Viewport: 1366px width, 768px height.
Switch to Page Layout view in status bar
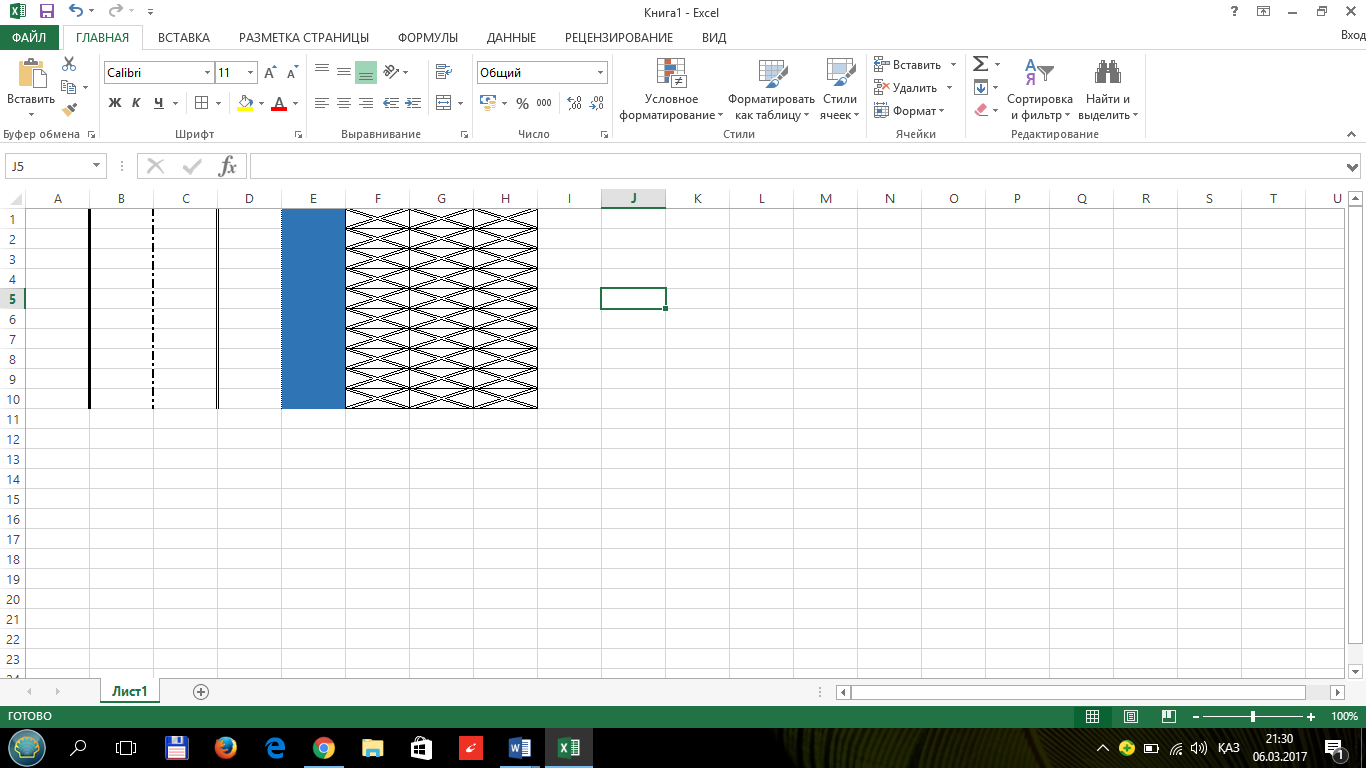click(1131, 717)
